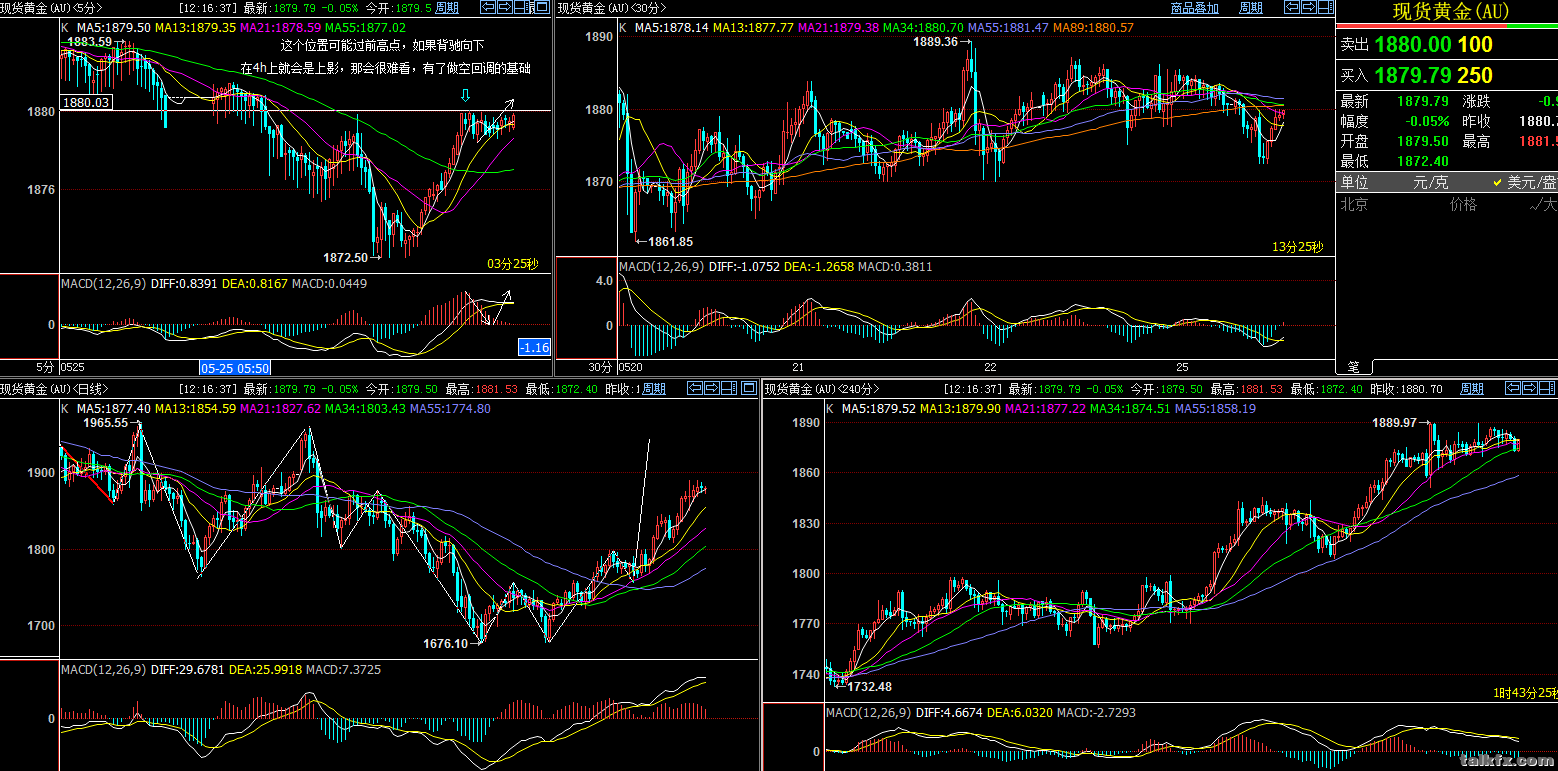Screen dimensions: 1558x771
Task: Click the MACD(12,26,9) label in the 日线 chart
Action: point(104,669)
